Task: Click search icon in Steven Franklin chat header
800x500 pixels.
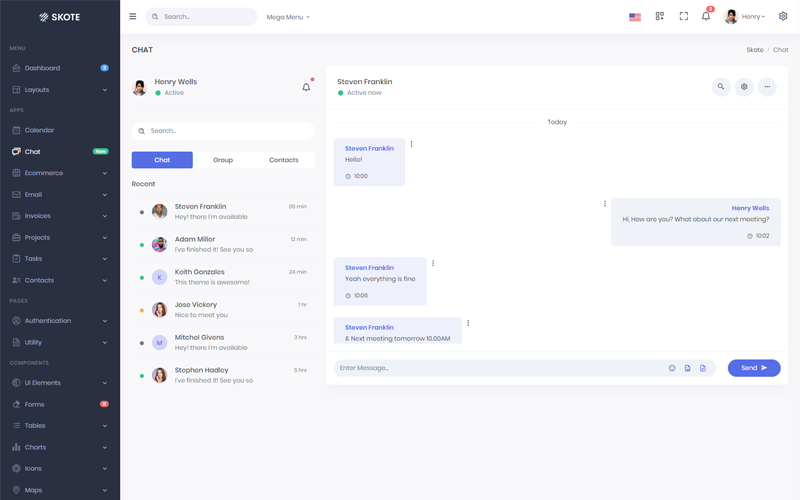Action: (x=721, y=87)
